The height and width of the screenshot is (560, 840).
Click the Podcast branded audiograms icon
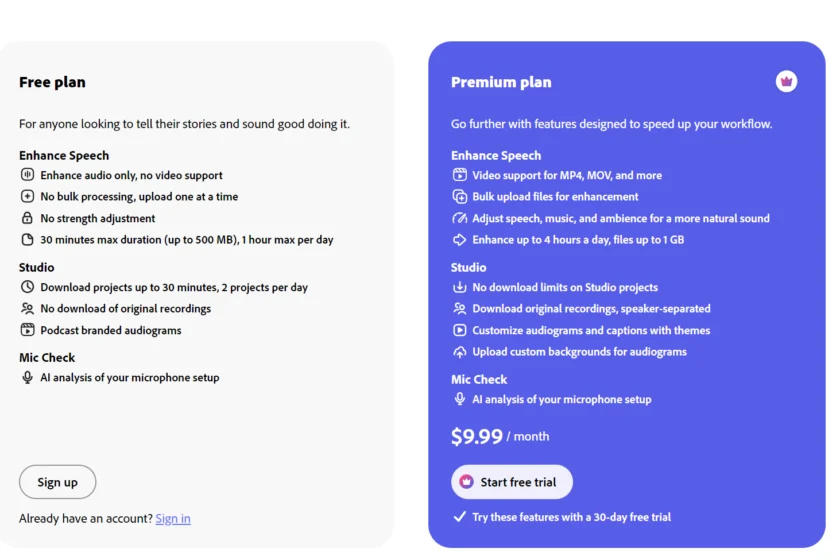[27, 330]
